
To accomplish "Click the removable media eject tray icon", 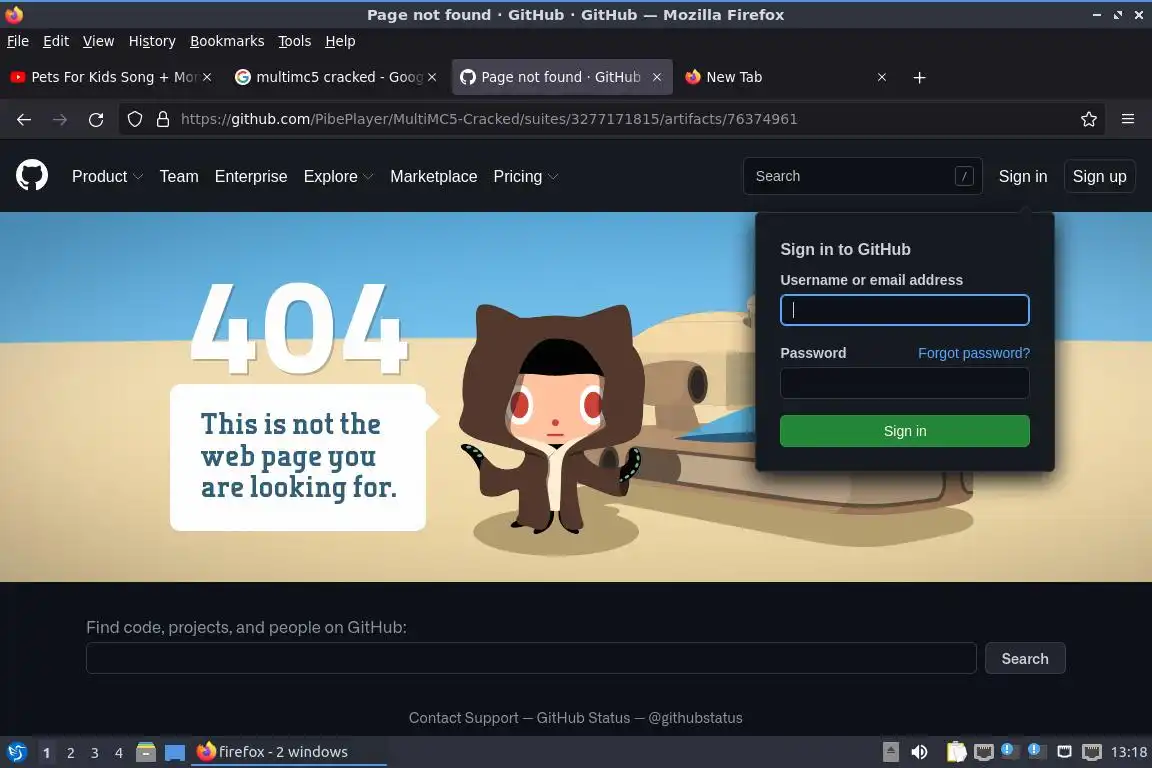I will pyautogui.click(x=890, y=752).
